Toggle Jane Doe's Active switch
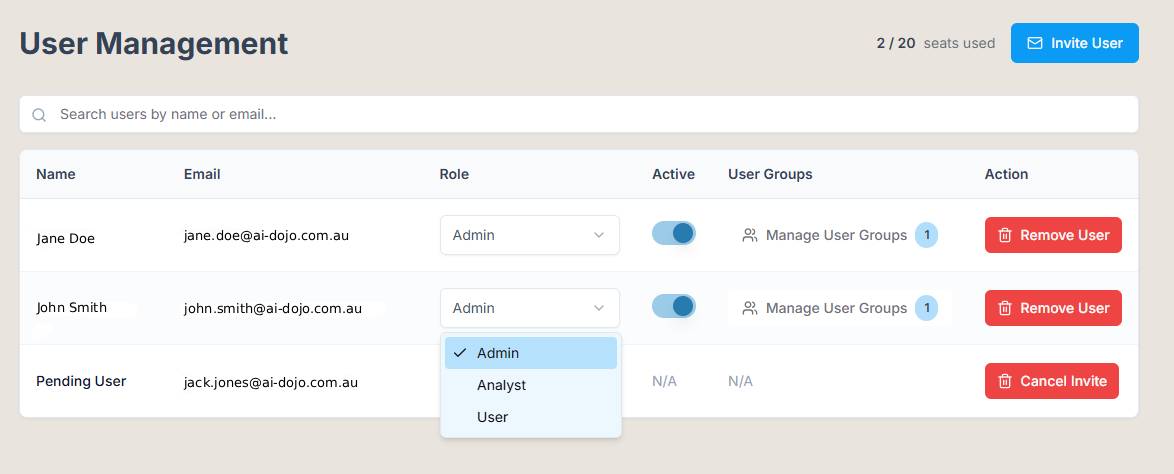 click(x=673, y=234)
